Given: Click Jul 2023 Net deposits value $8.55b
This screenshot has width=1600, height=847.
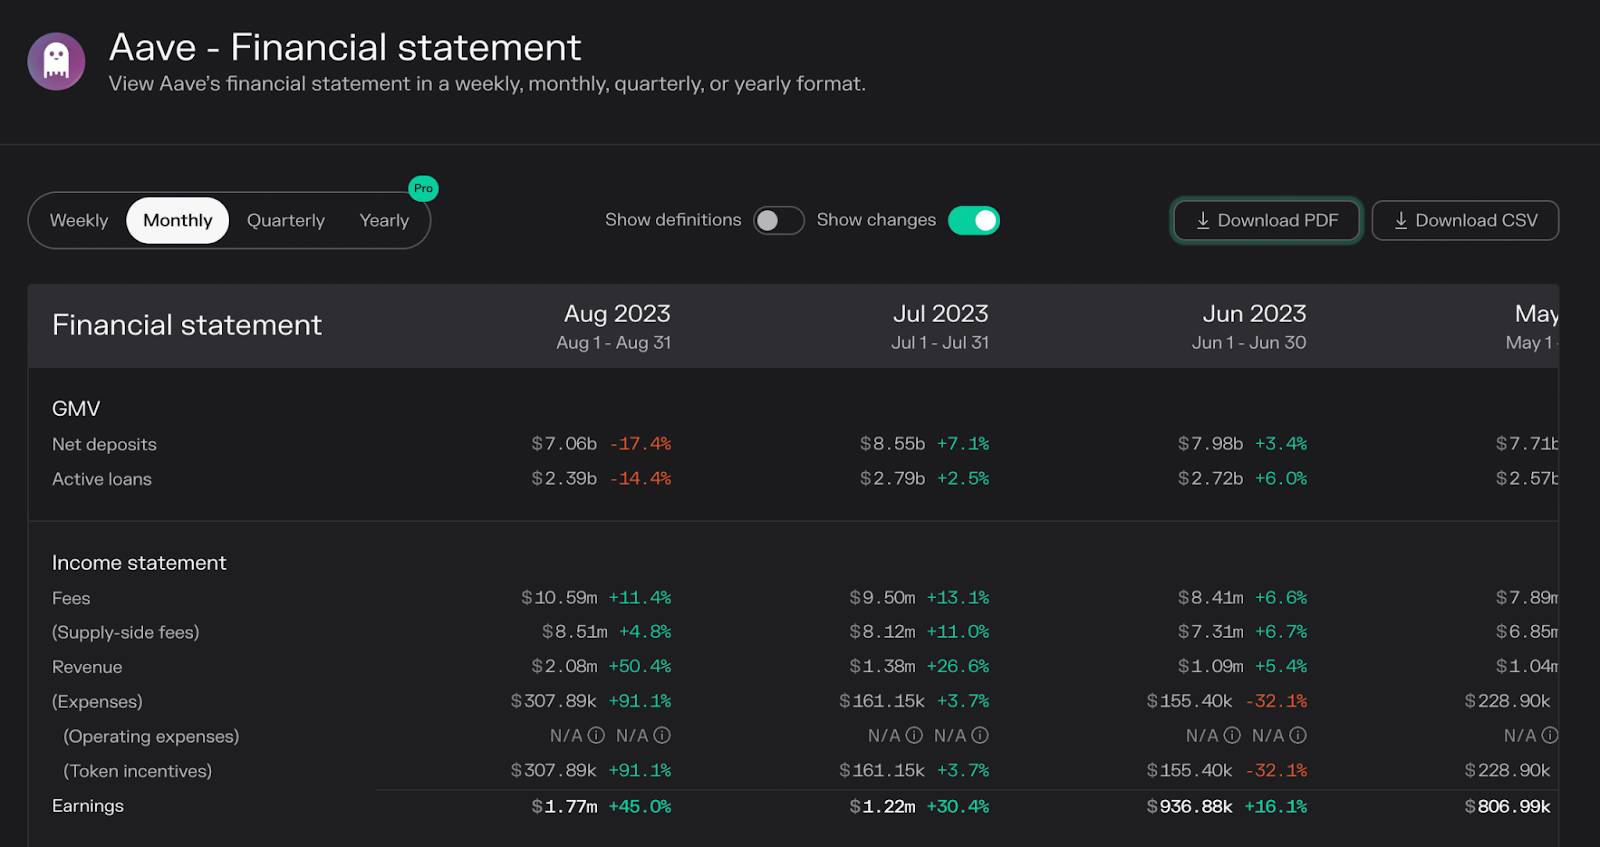Looking at the screenshot, I should 893,443.
